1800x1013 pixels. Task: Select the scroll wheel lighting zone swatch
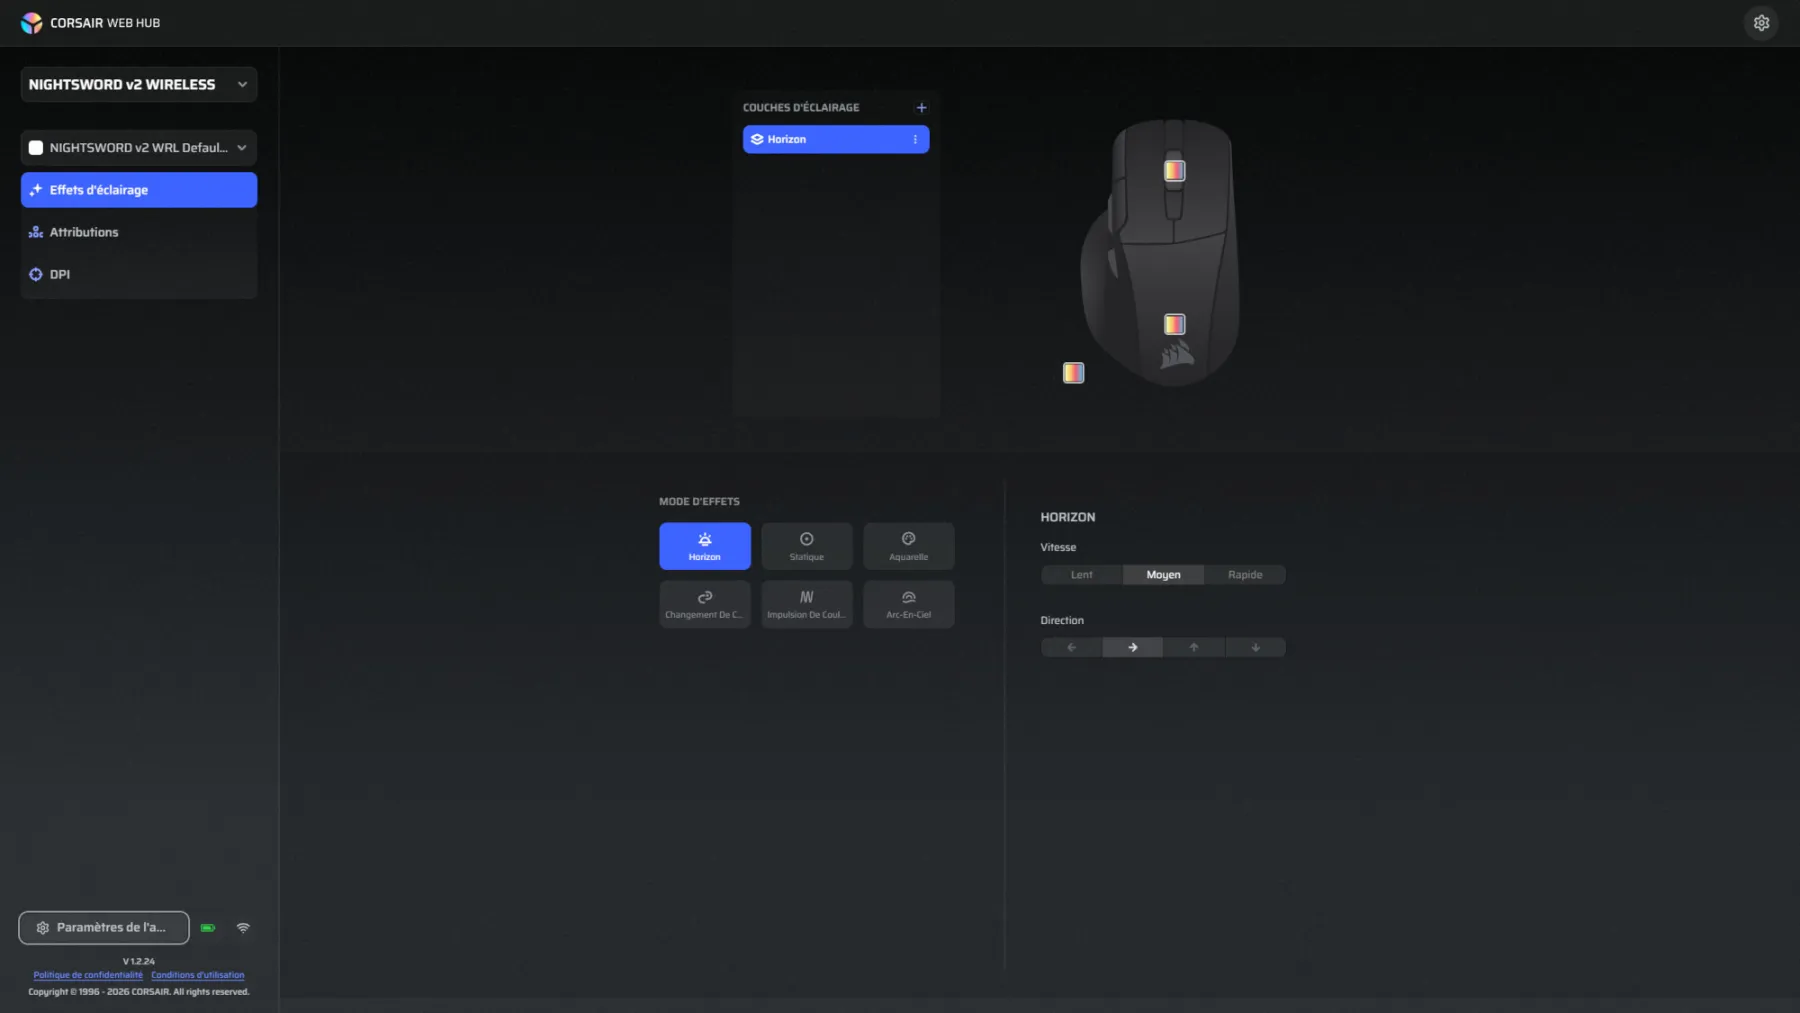click(x=1175, y=171)
